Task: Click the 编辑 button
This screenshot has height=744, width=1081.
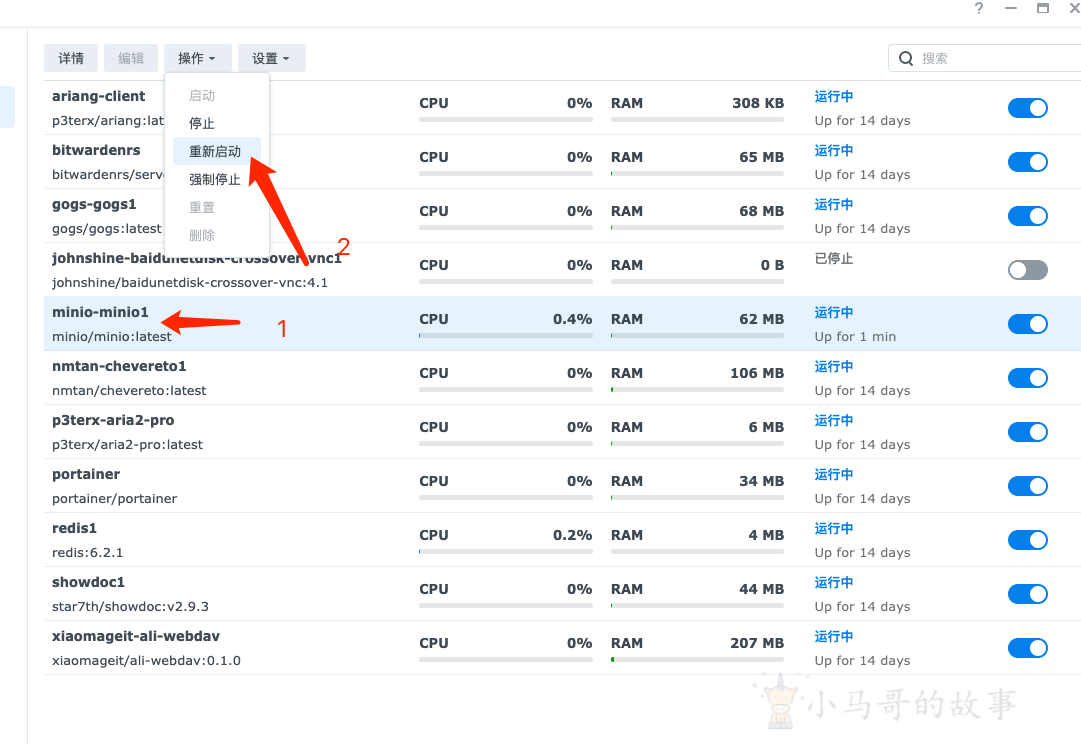Action: tap(131, 59)
